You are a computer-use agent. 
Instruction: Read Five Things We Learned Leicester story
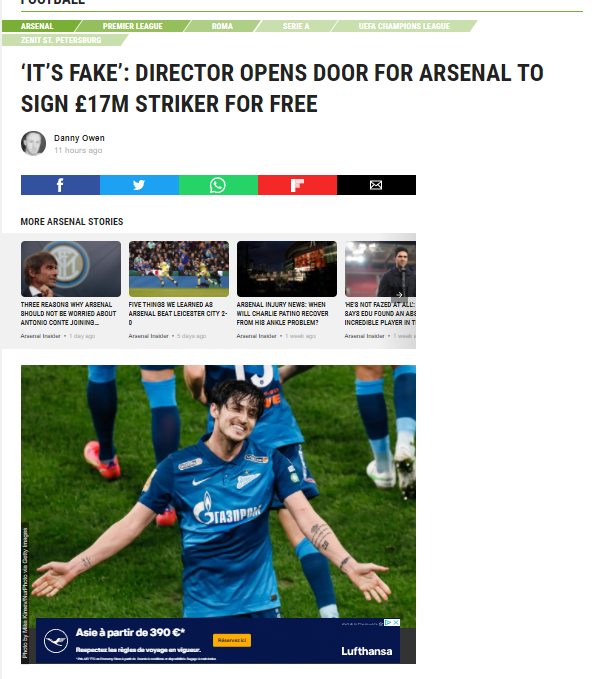coord(178,314)
